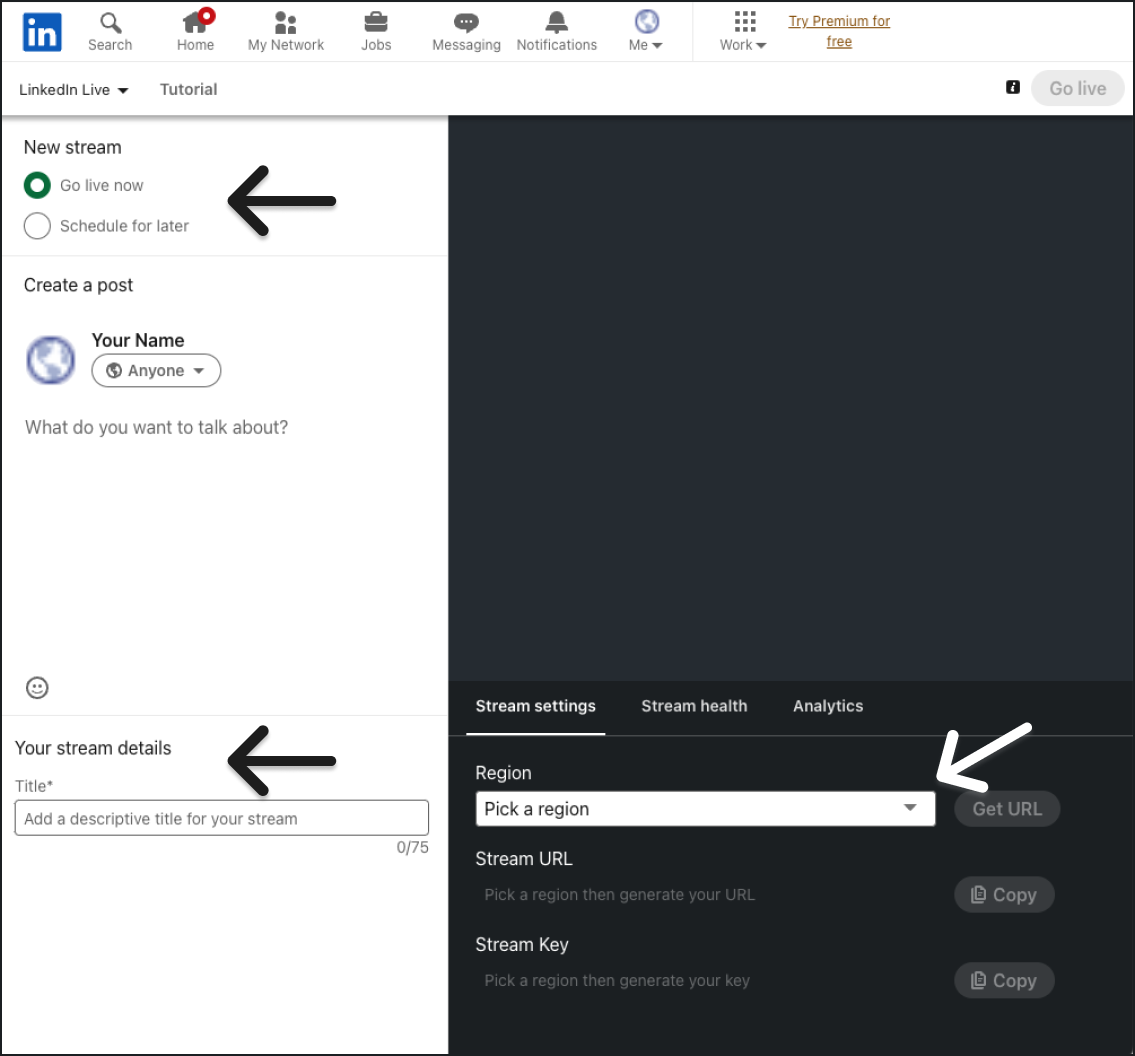Viewport: 1135px width, 1056px height.
Task: Open Messaging chat bubble icon
Action: pyautogui.click(x=466, y=32)
